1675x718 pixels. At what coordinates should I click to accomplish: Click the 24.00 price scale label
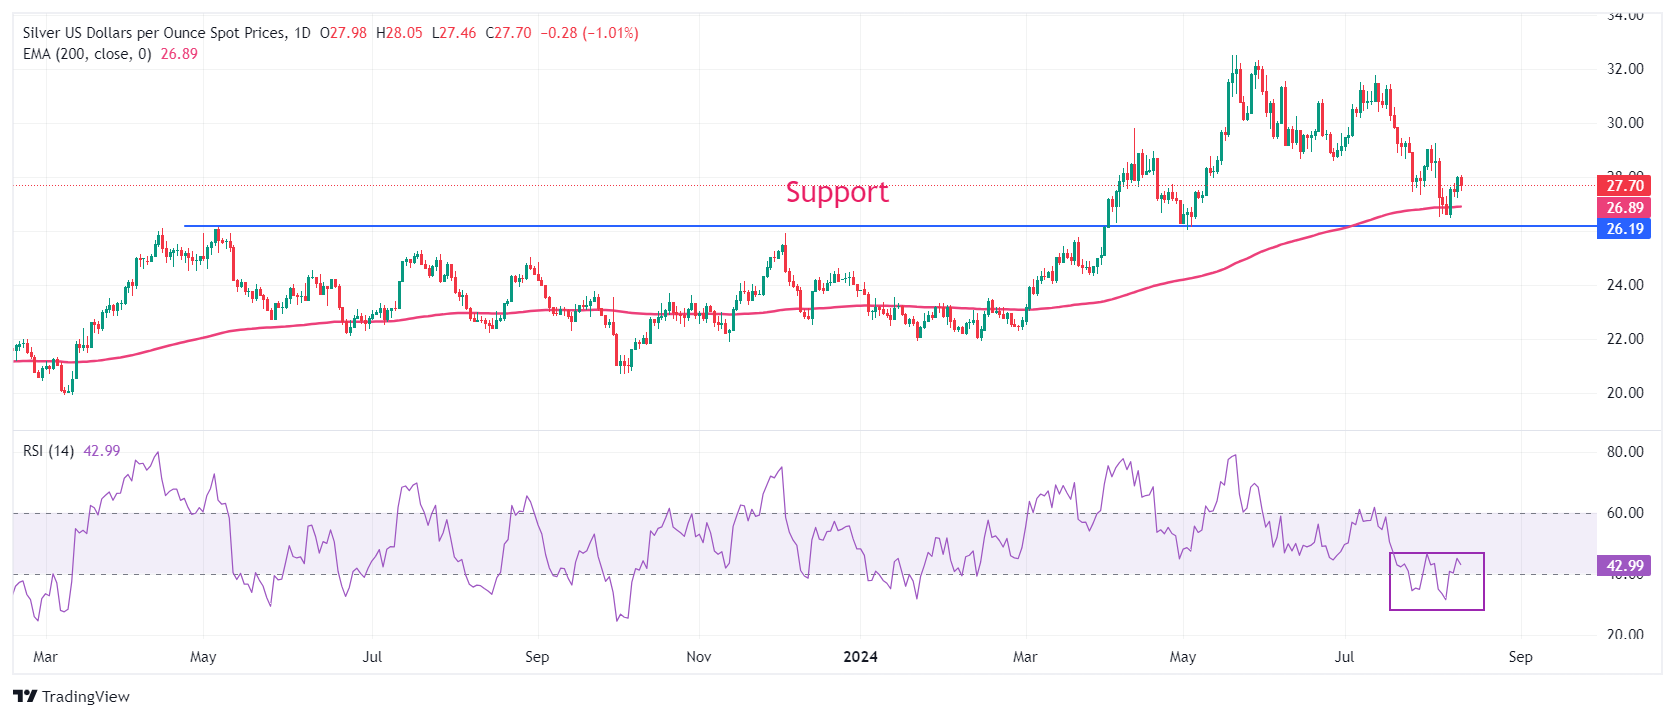coord(1624,285)
